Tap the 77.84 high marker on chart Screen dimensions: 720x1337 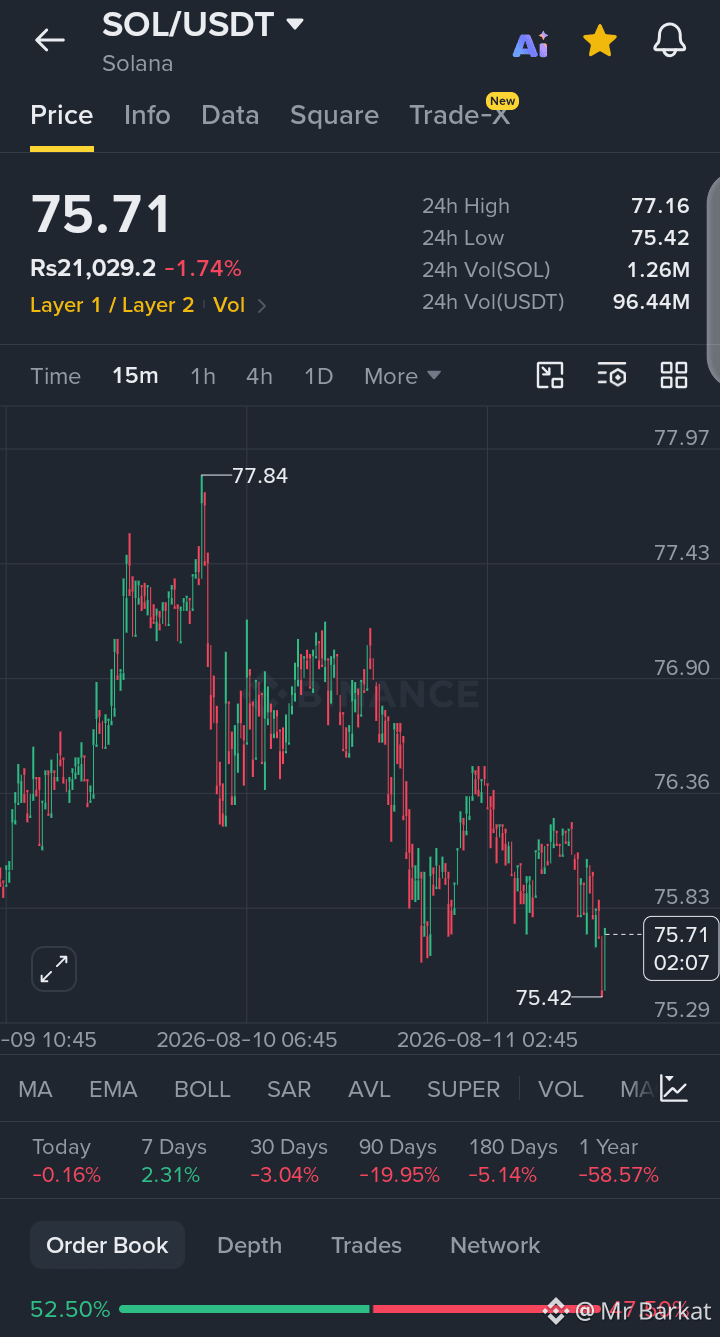coord(260,476)
